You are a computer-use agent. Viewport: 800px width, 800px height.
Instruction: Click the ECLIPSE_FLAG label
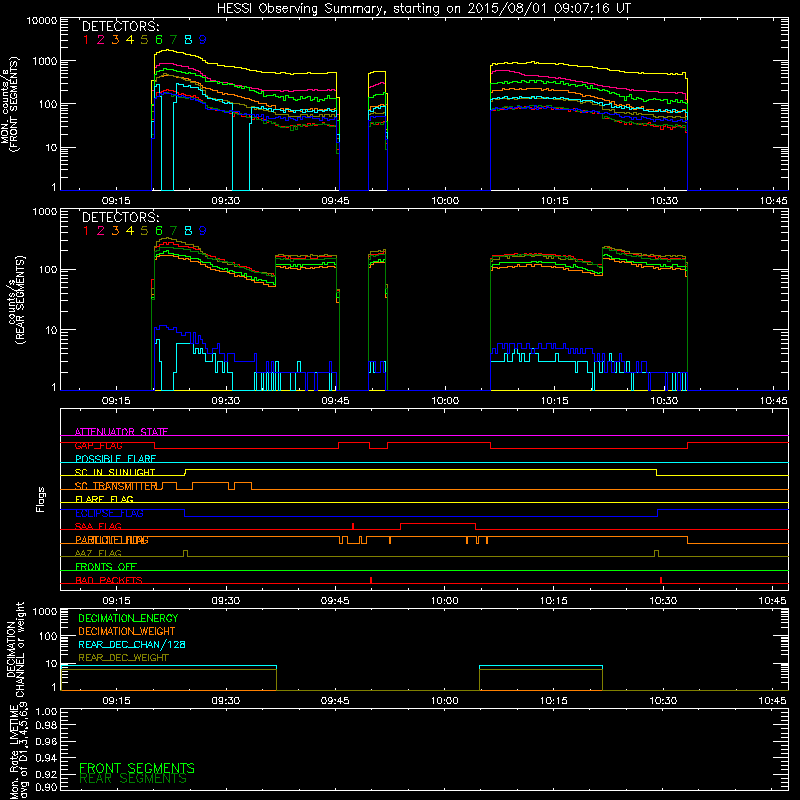[x=109, y=513]
